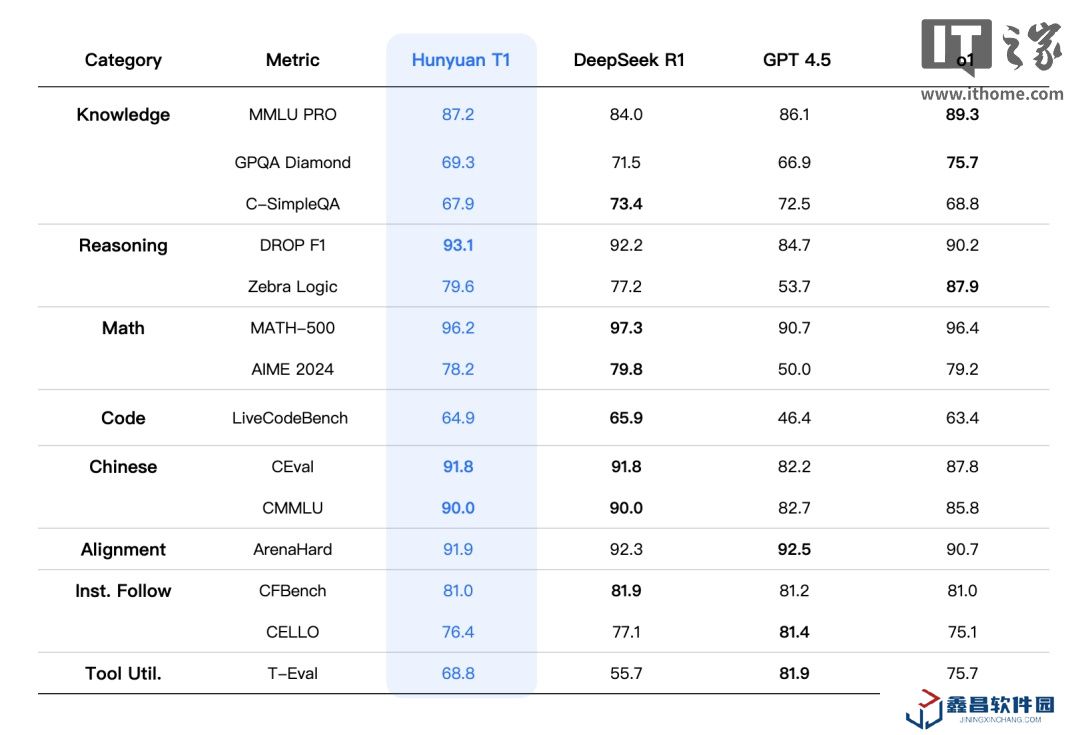
Task: Click the Metric column header
Action: pyautogui.click(x=293, y=60)
